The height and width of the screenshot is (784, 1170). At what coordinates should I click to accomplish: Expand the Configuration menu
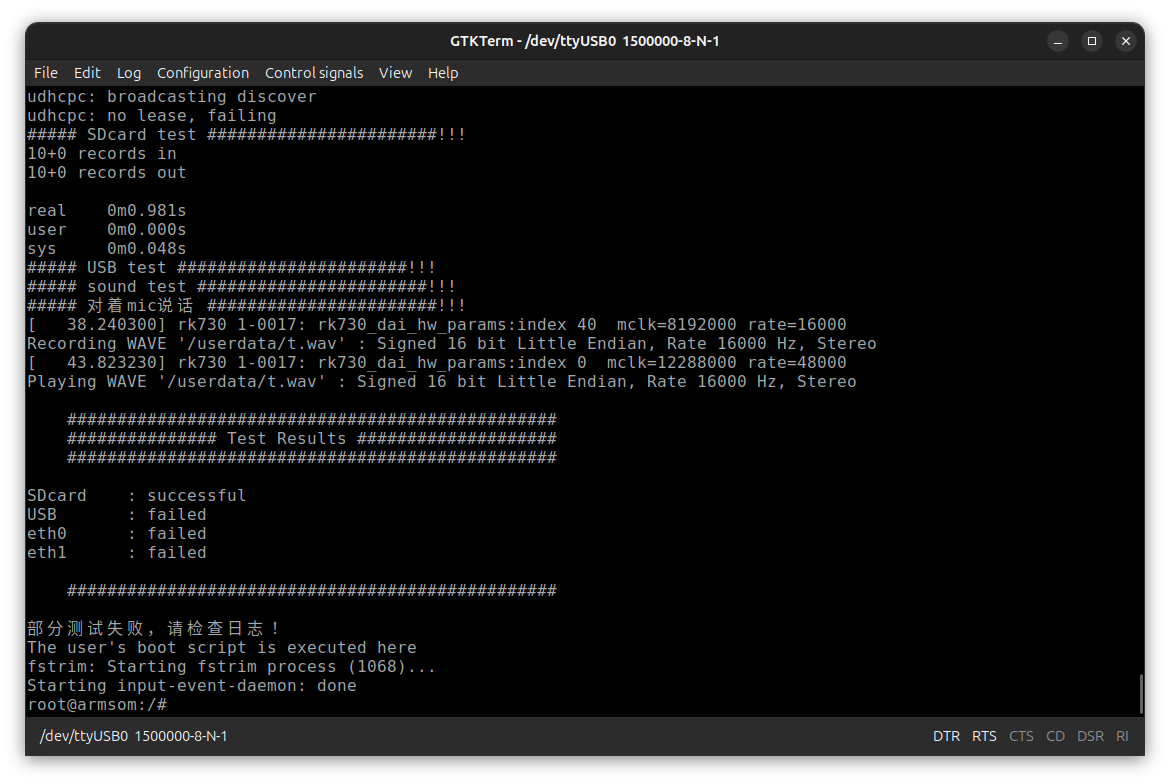click(203, 73)
